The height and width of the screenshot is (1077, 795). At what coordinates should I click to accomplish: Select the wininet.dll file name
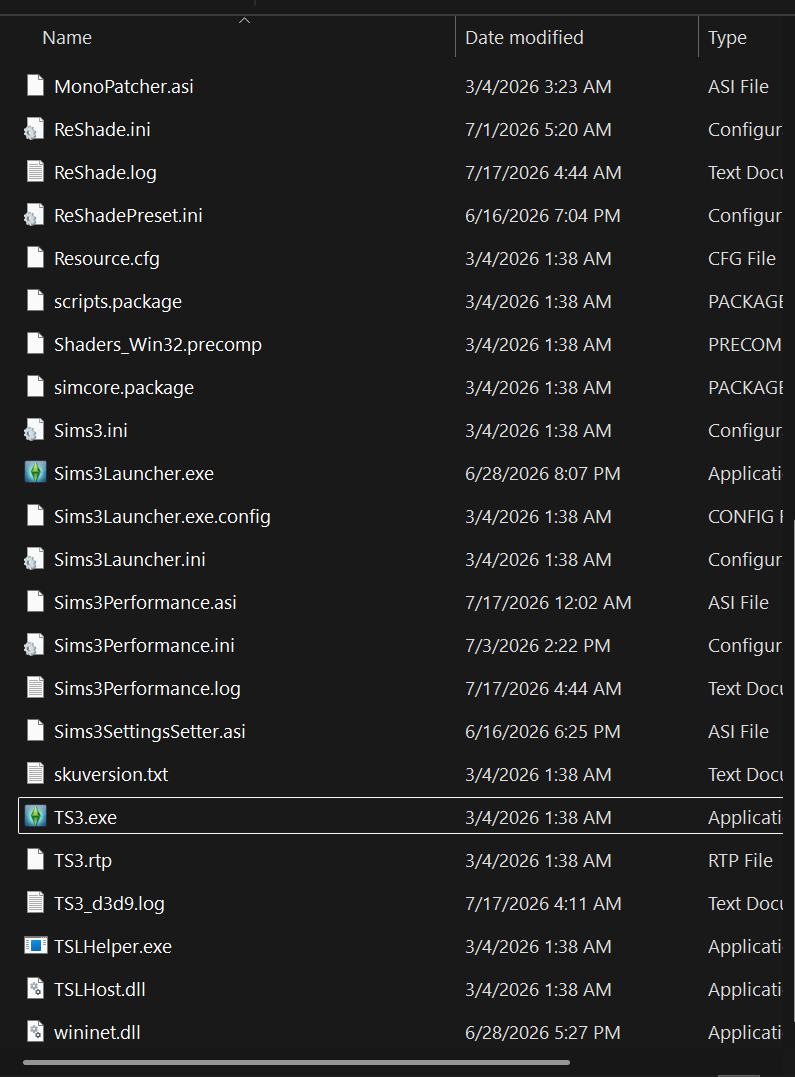click(x=97, y=1032)
